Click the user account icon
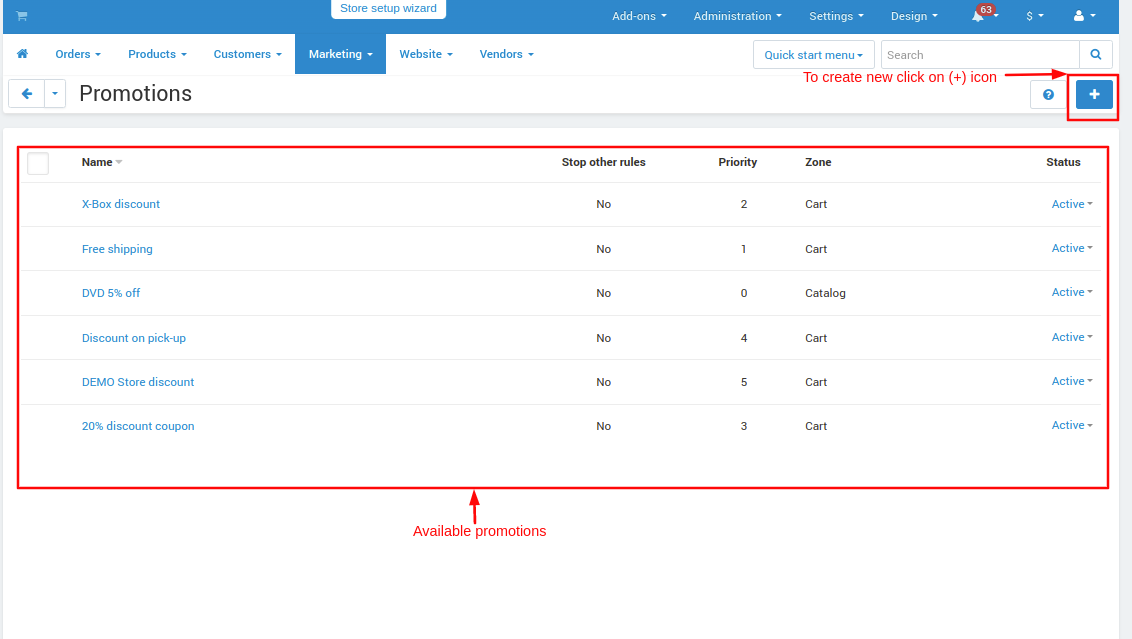The image size is (1132, 639). 1083,16
